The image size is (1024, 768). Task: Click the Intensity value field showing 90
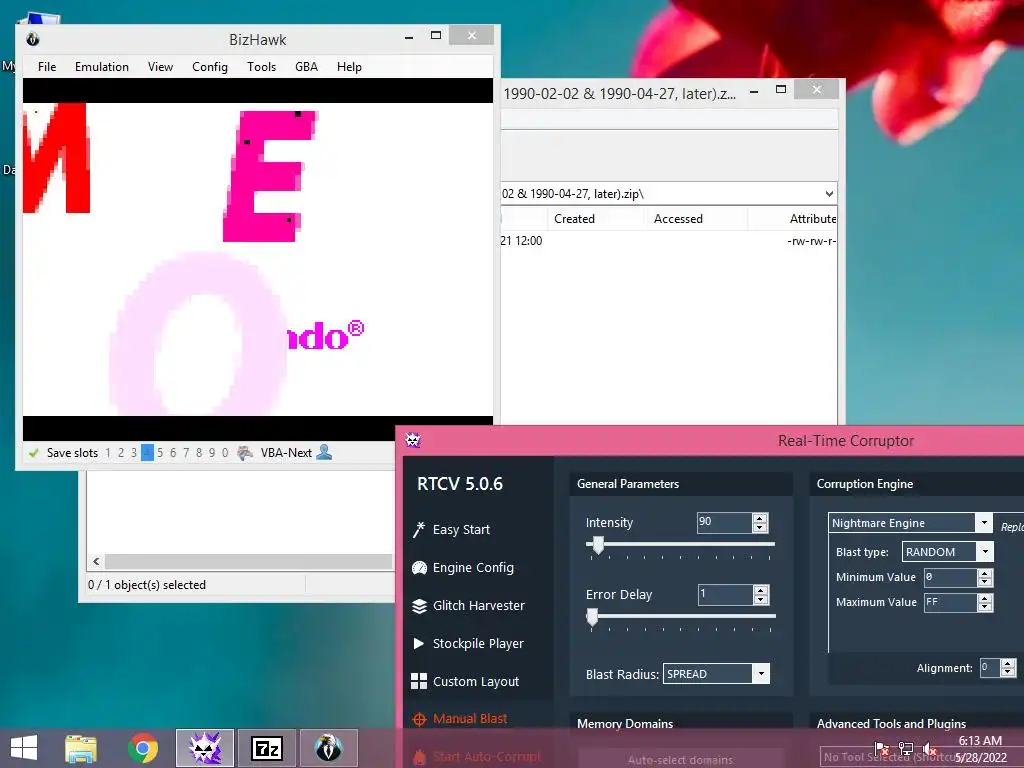tap(724, 522)
